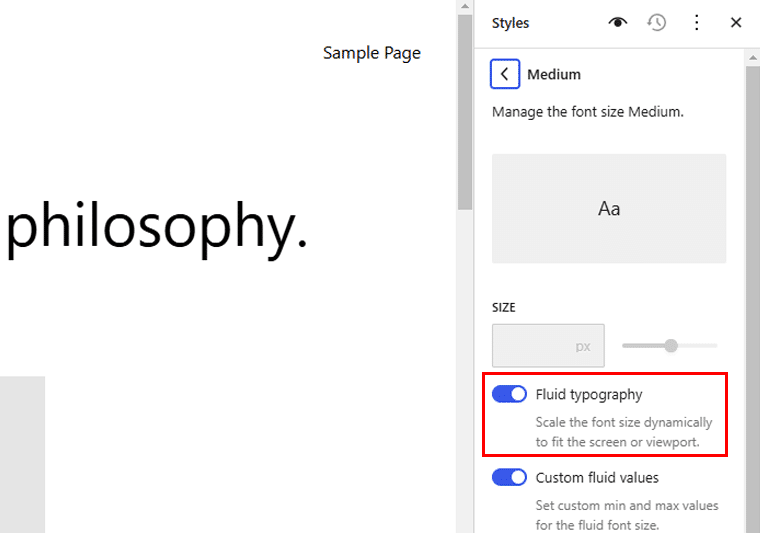Click the Styles sidebar scroll up arrow
Screen dimensions: 760x536
pos(752,58)
